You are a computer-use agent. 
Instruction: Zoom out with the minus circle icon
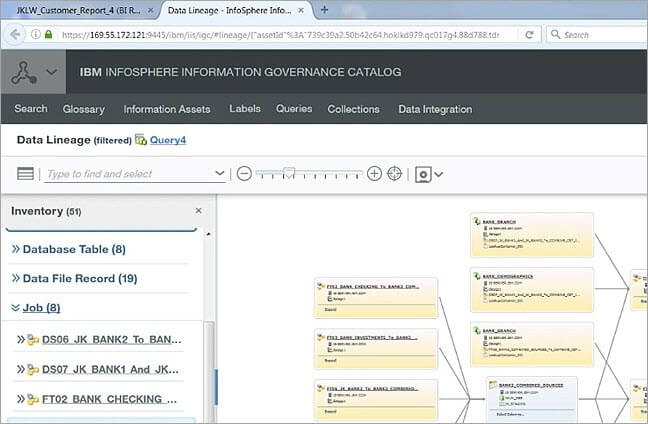[244, 174]
